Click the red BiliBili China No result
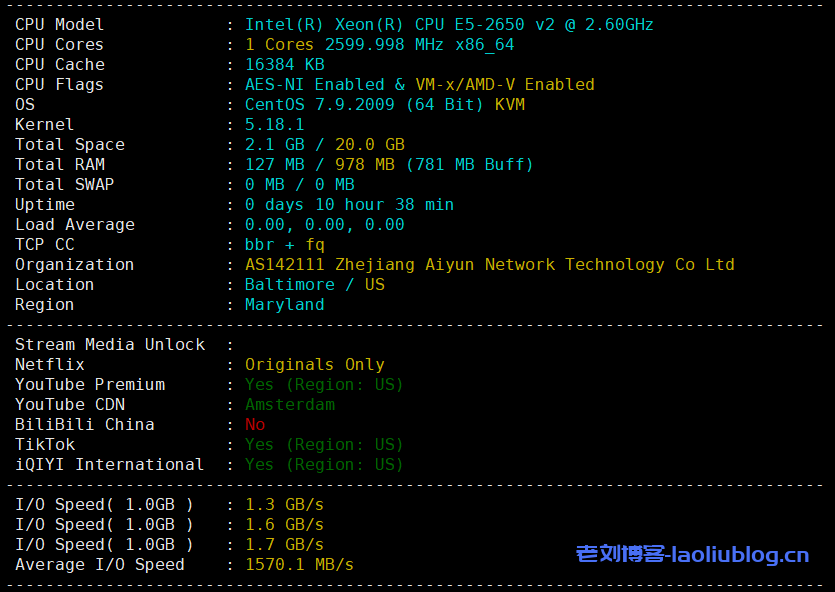835x592 pixels. [255, 424]
